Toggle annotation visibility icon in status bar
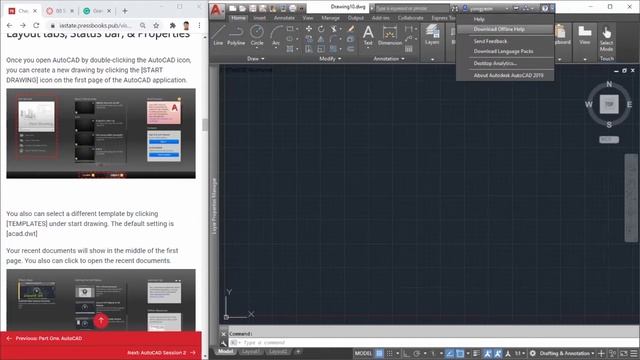The image size is (640, 360). [487, 353]
